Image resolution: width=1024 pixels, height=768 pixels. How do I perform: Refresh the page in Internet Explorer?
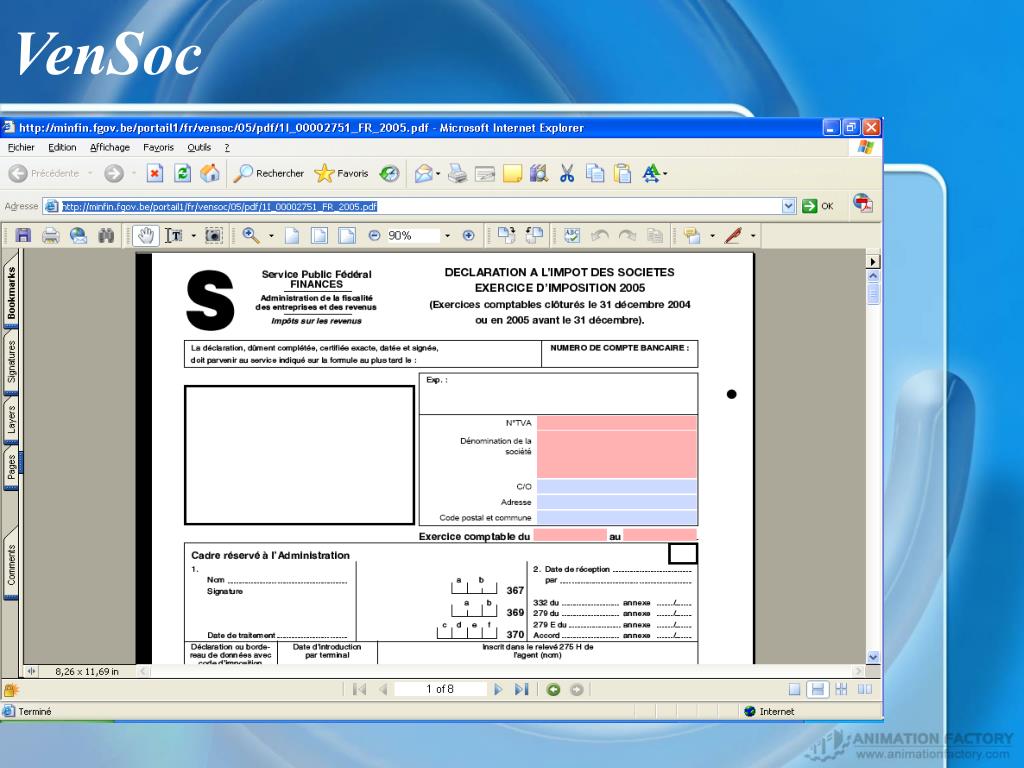tap(182, 173)
